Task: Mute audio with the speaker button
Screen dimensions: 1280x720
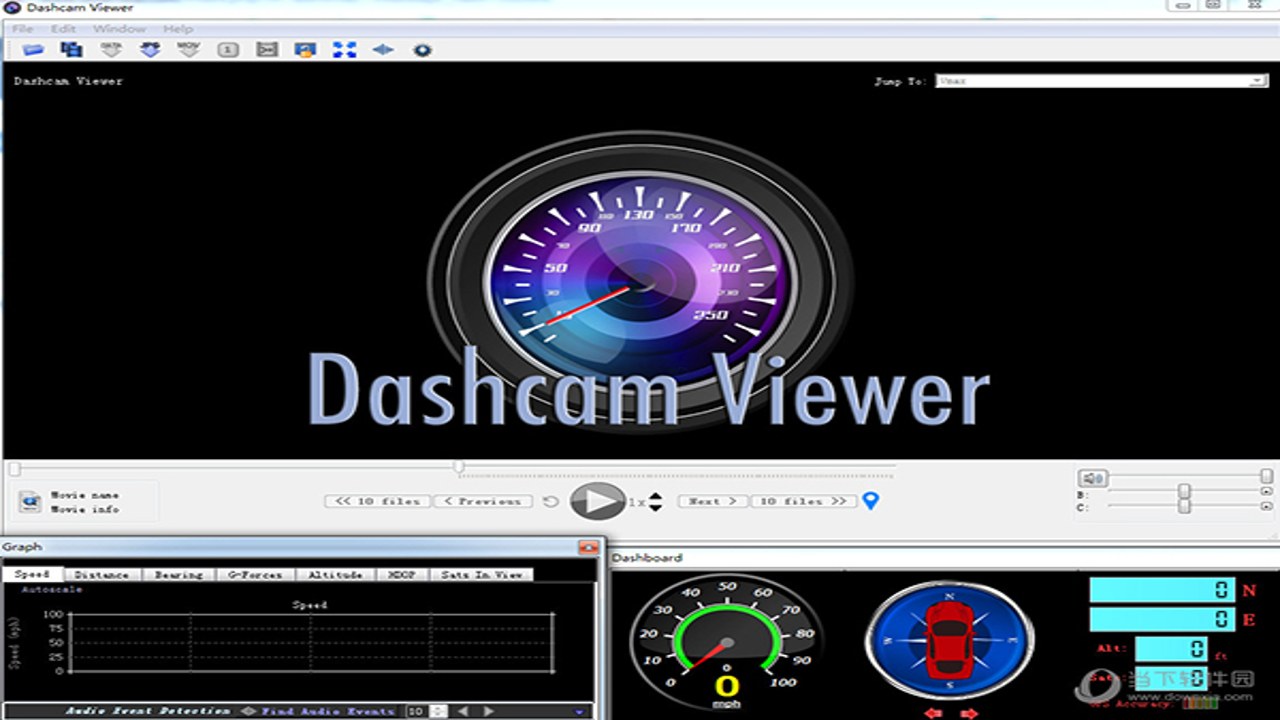Action: click(x=1092, y=478)
